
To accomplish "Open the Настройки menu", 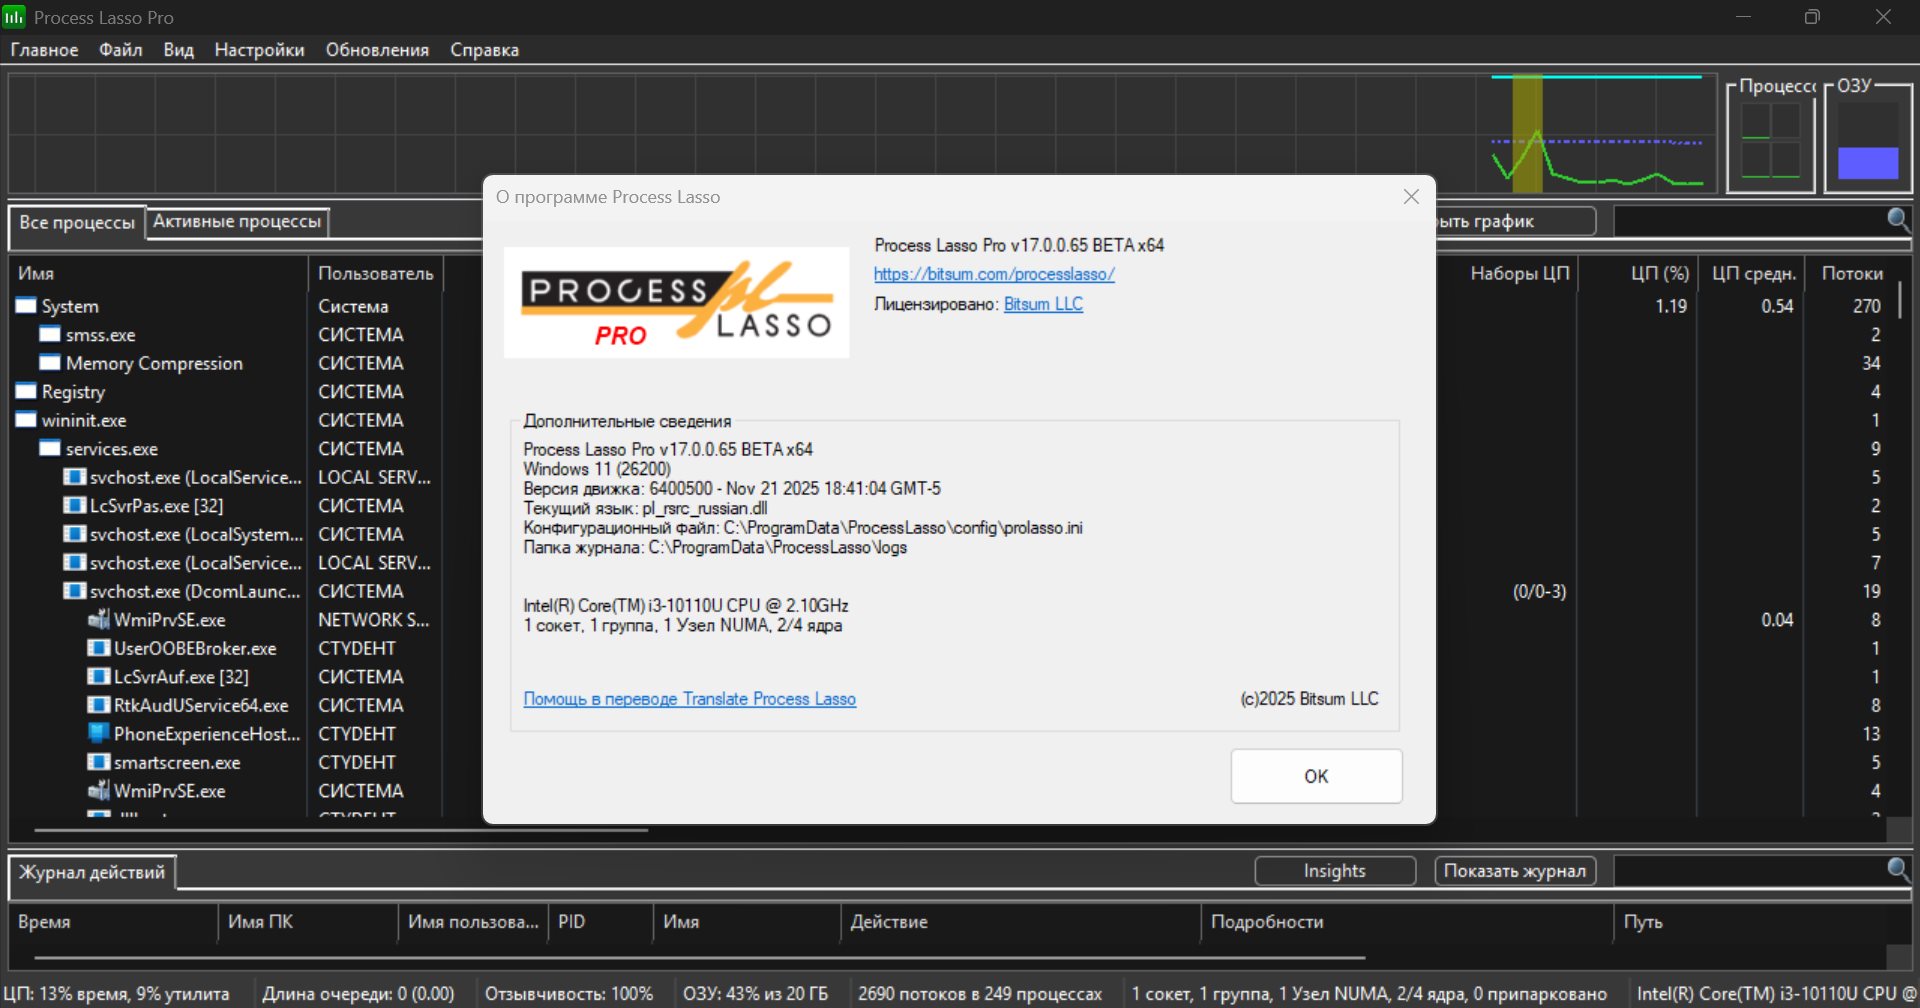I will tap(259, 50).
